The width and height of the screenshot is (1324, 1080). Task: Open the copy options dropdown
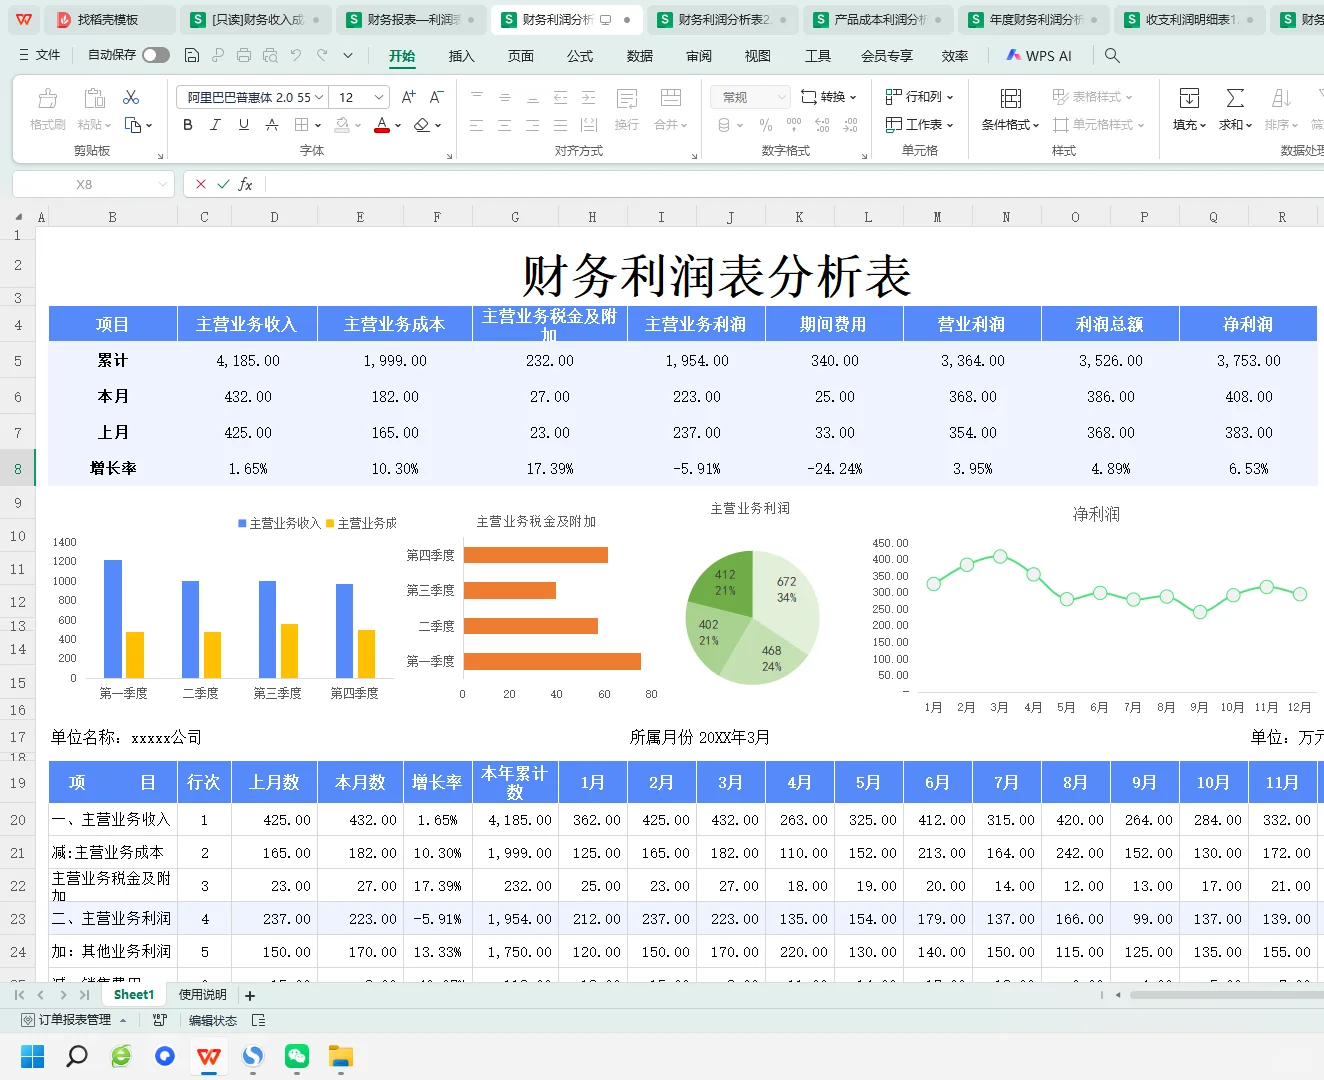(149, 125)
